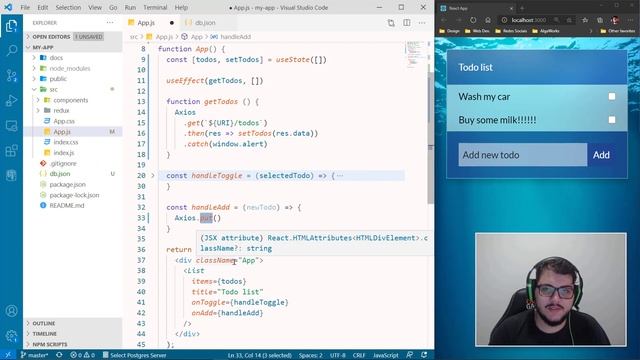Click the master branch indicator

point(34,355)
